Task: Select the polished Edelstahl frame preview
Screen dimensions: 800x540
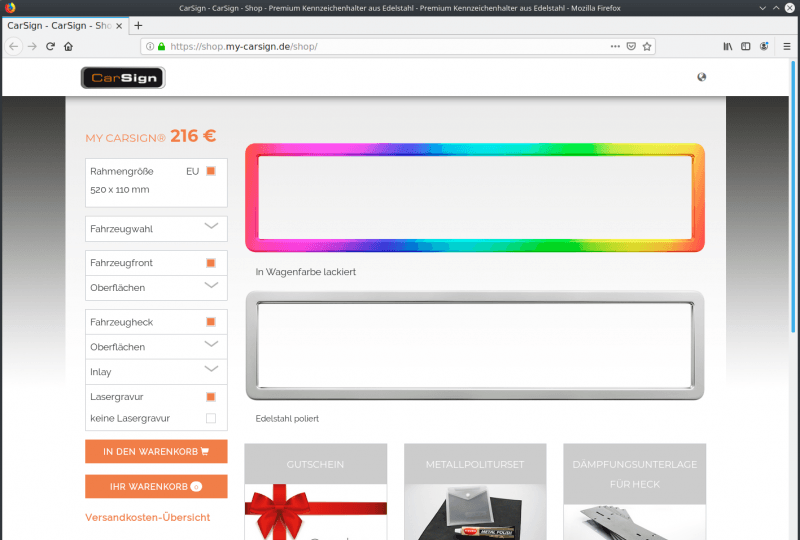Action: click(475, 346)
